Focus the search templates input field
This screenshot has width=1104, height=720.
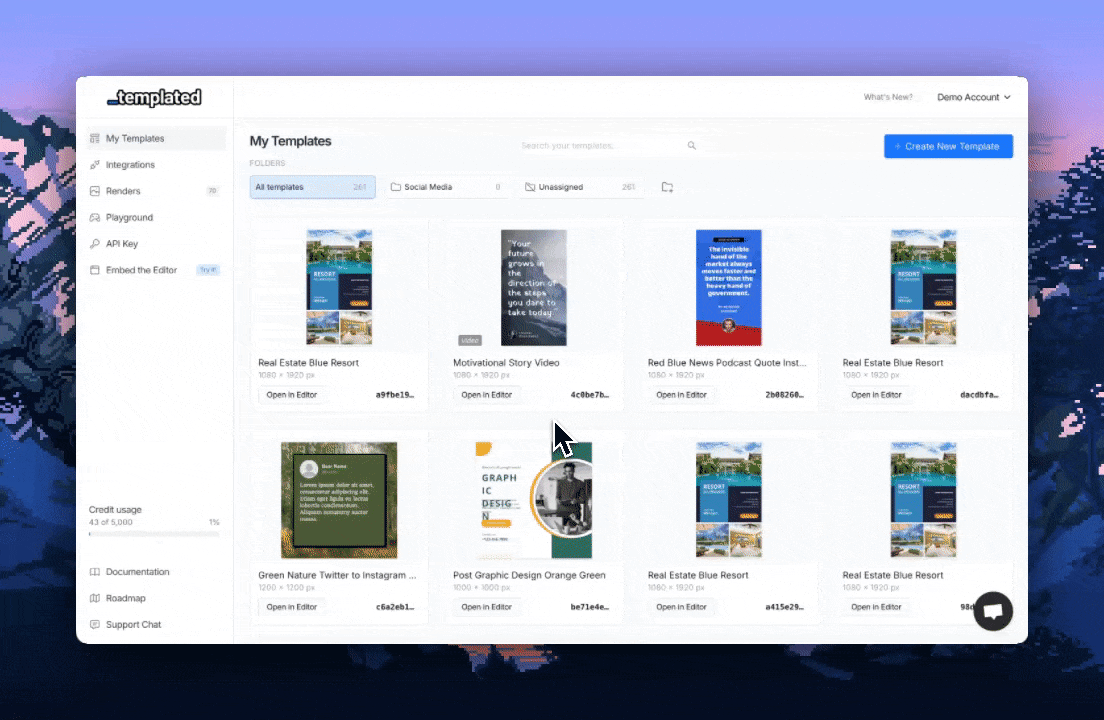(x=600, y=146)
